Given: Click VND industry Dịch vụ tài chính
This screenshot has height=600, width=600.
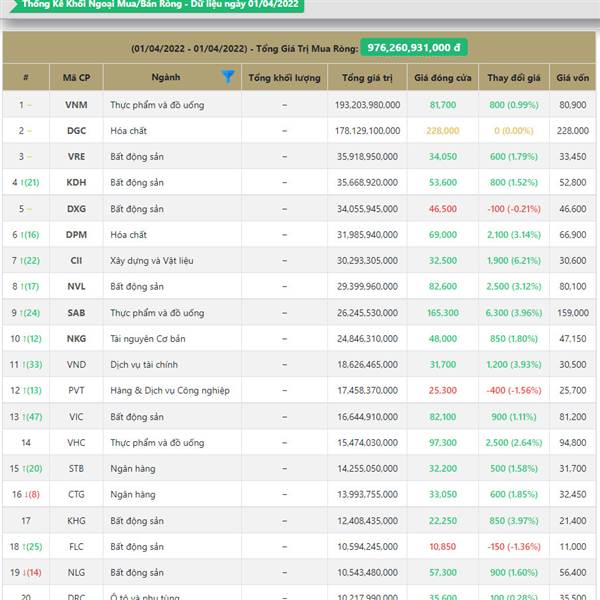Looking at the screenshot, I should pos(144,364).
